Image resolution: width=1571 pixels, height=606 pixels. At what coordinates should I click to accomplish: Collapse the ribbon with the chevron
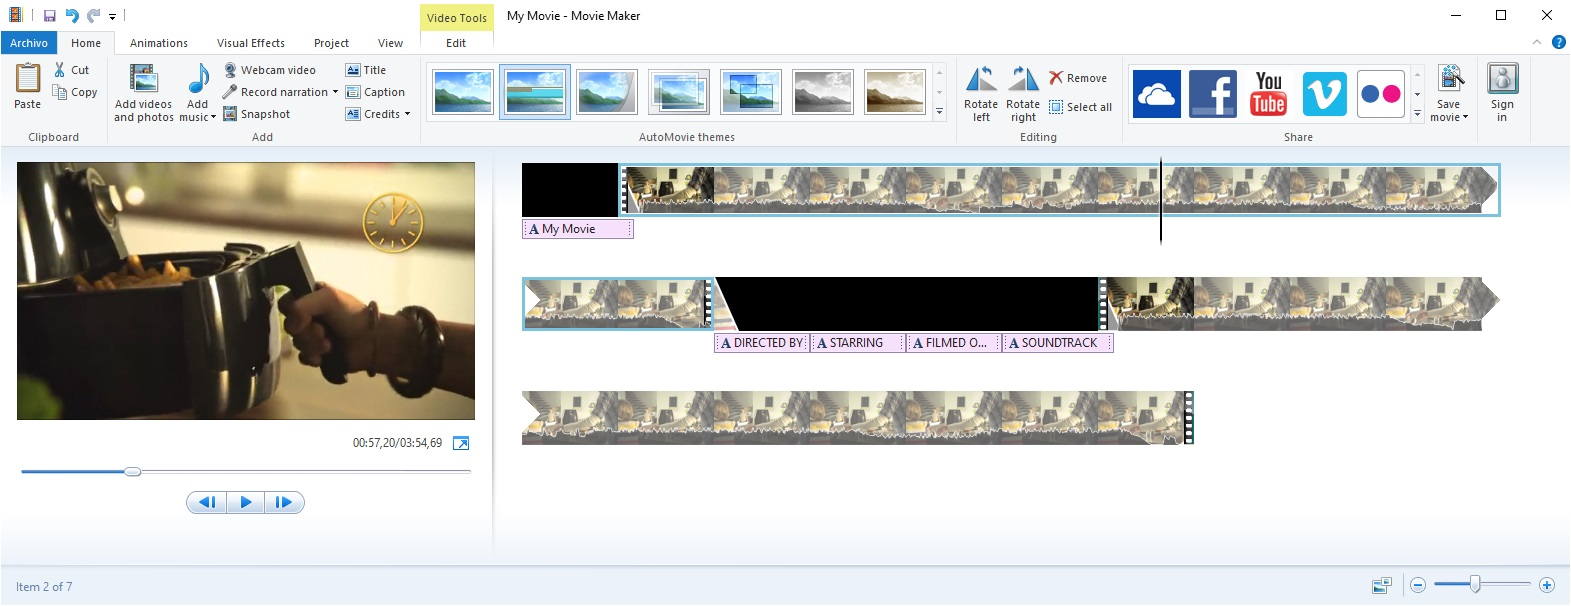[x=1538, y=43]
